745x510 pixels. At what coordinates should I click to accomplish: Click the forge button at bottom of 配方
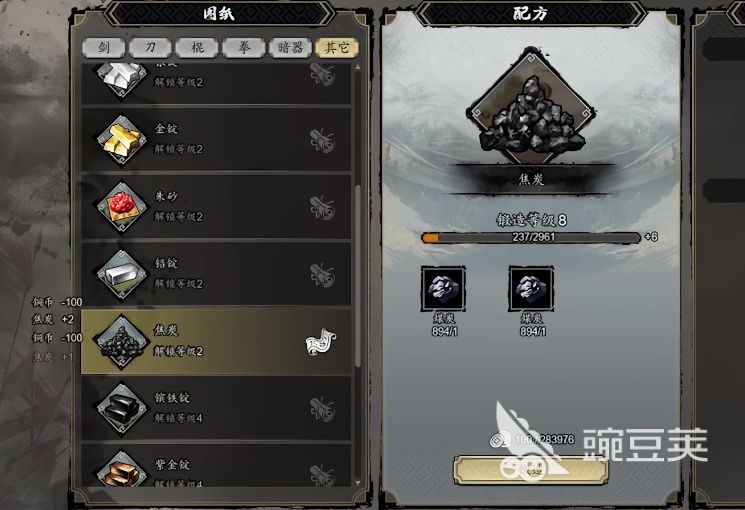tap(531, 470)
